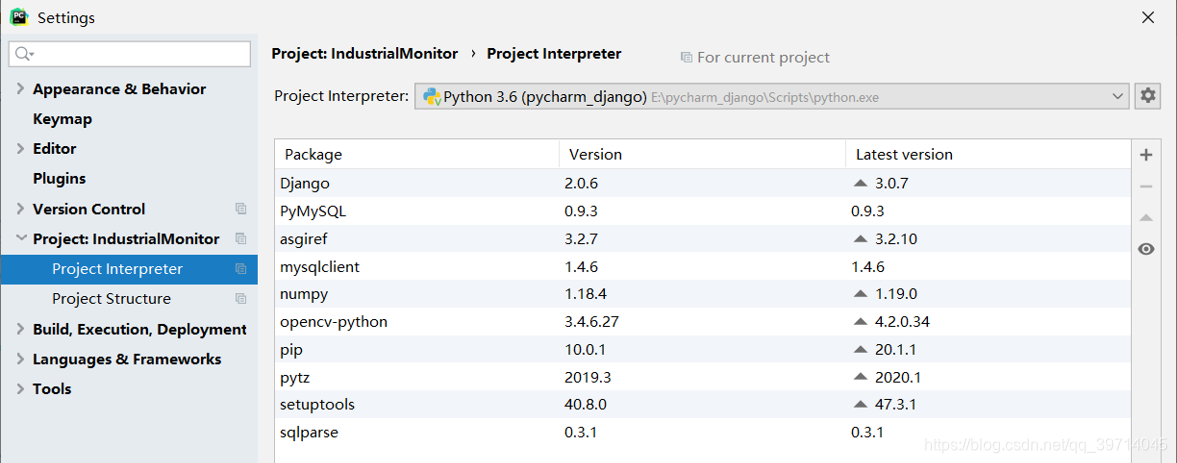Click the interpreter settings gear icon
1177x463 pixels.
click(1147, 96)
